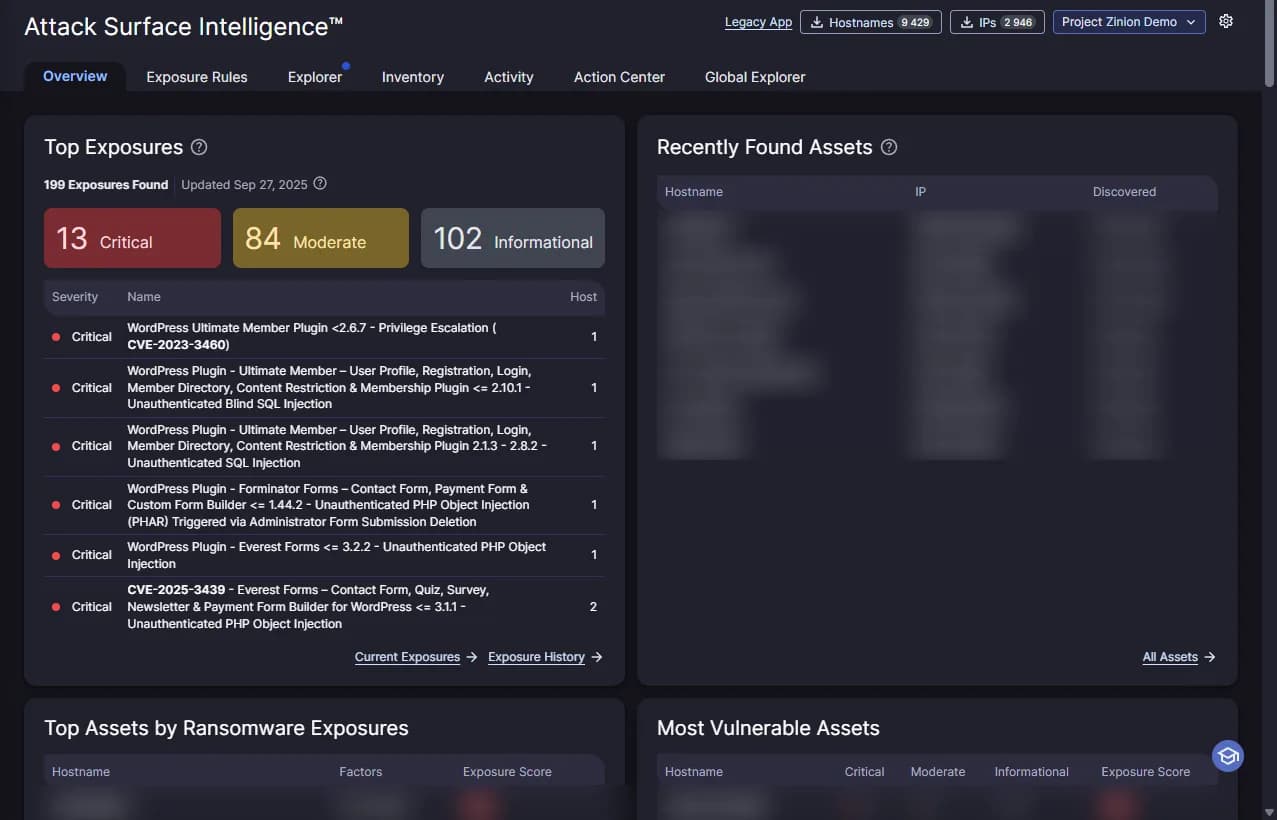The height and width of the screenshot is (820, 1277).
Task: Select the 102 Informational tile
Action: pyautogui.click(x=513, y=238)
